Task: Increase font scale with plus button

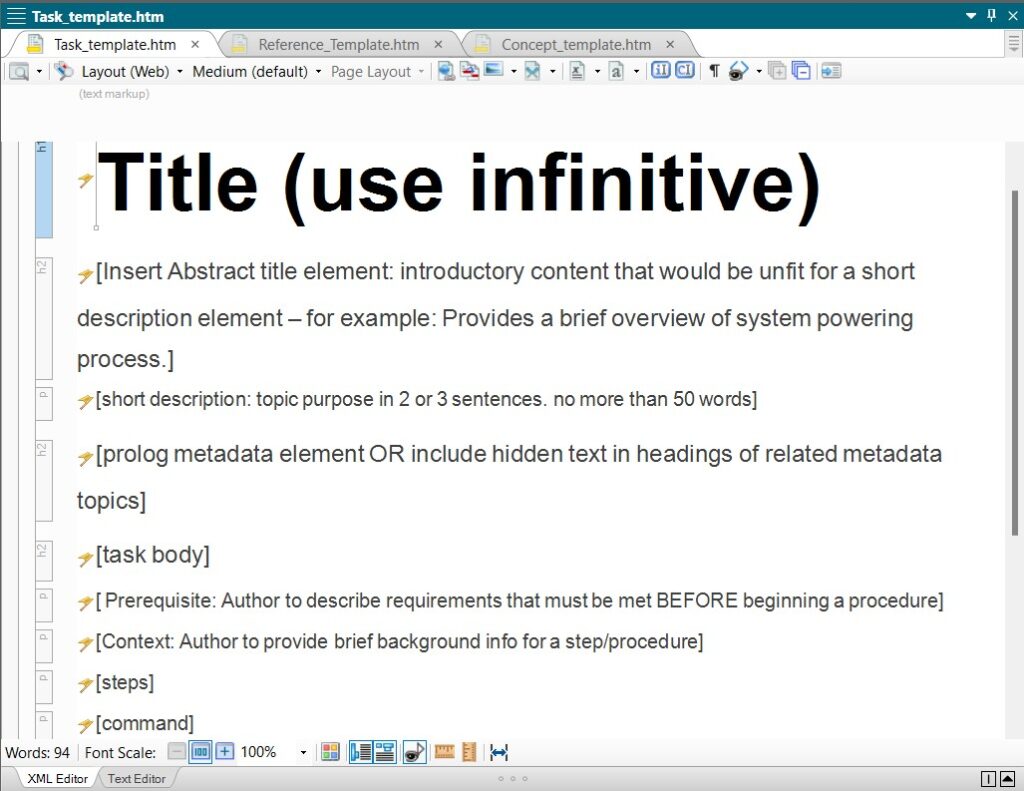Action: coord(224,752)
